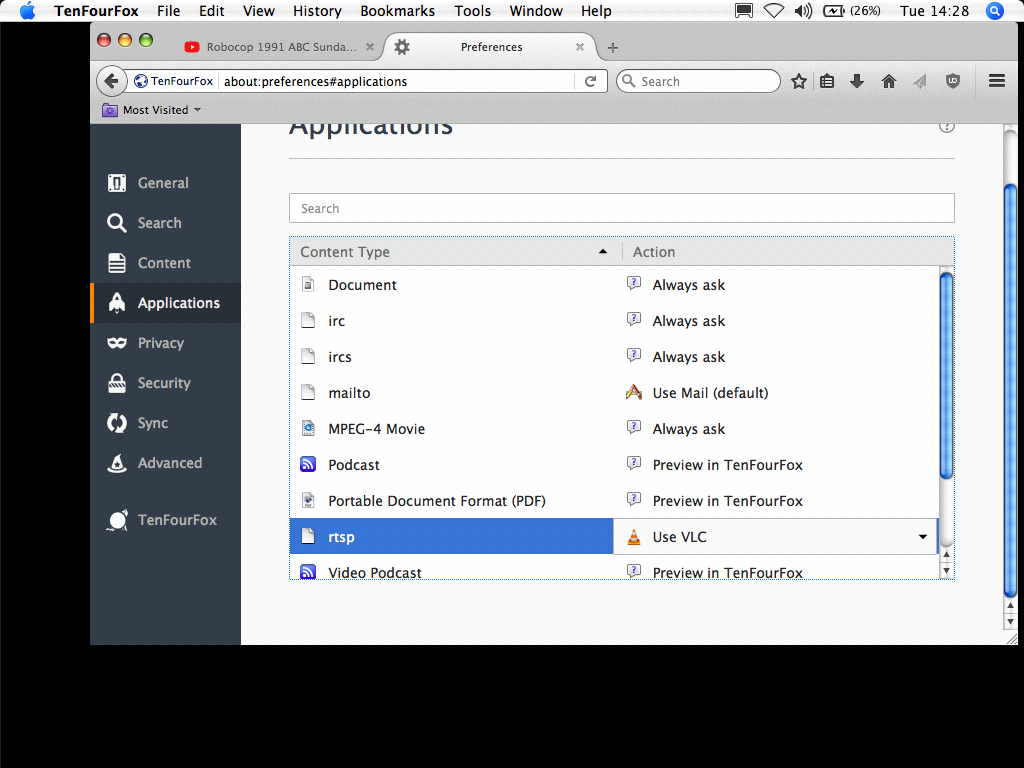Open the downloads arrow icon
This screenshot has width=1024, height=768.
[x=857, y=81]
